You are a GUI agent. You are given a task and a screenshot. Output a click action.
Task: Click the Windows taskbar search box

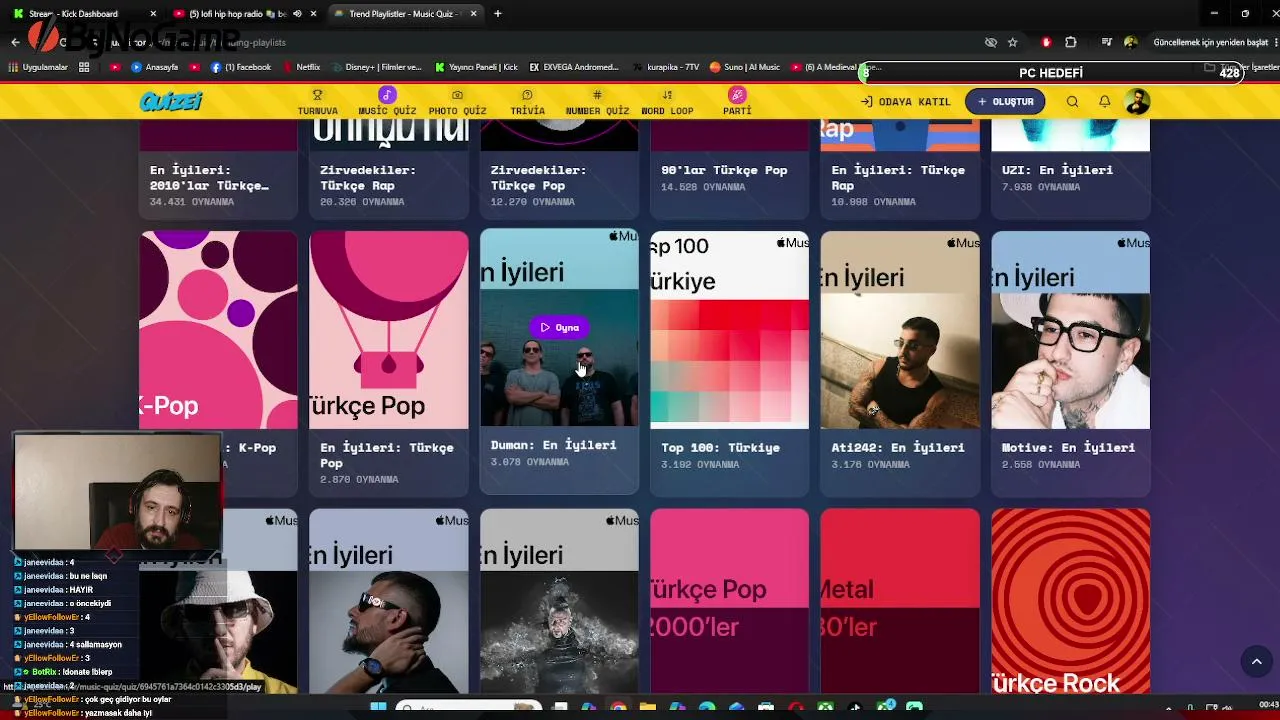pos(468,709)
